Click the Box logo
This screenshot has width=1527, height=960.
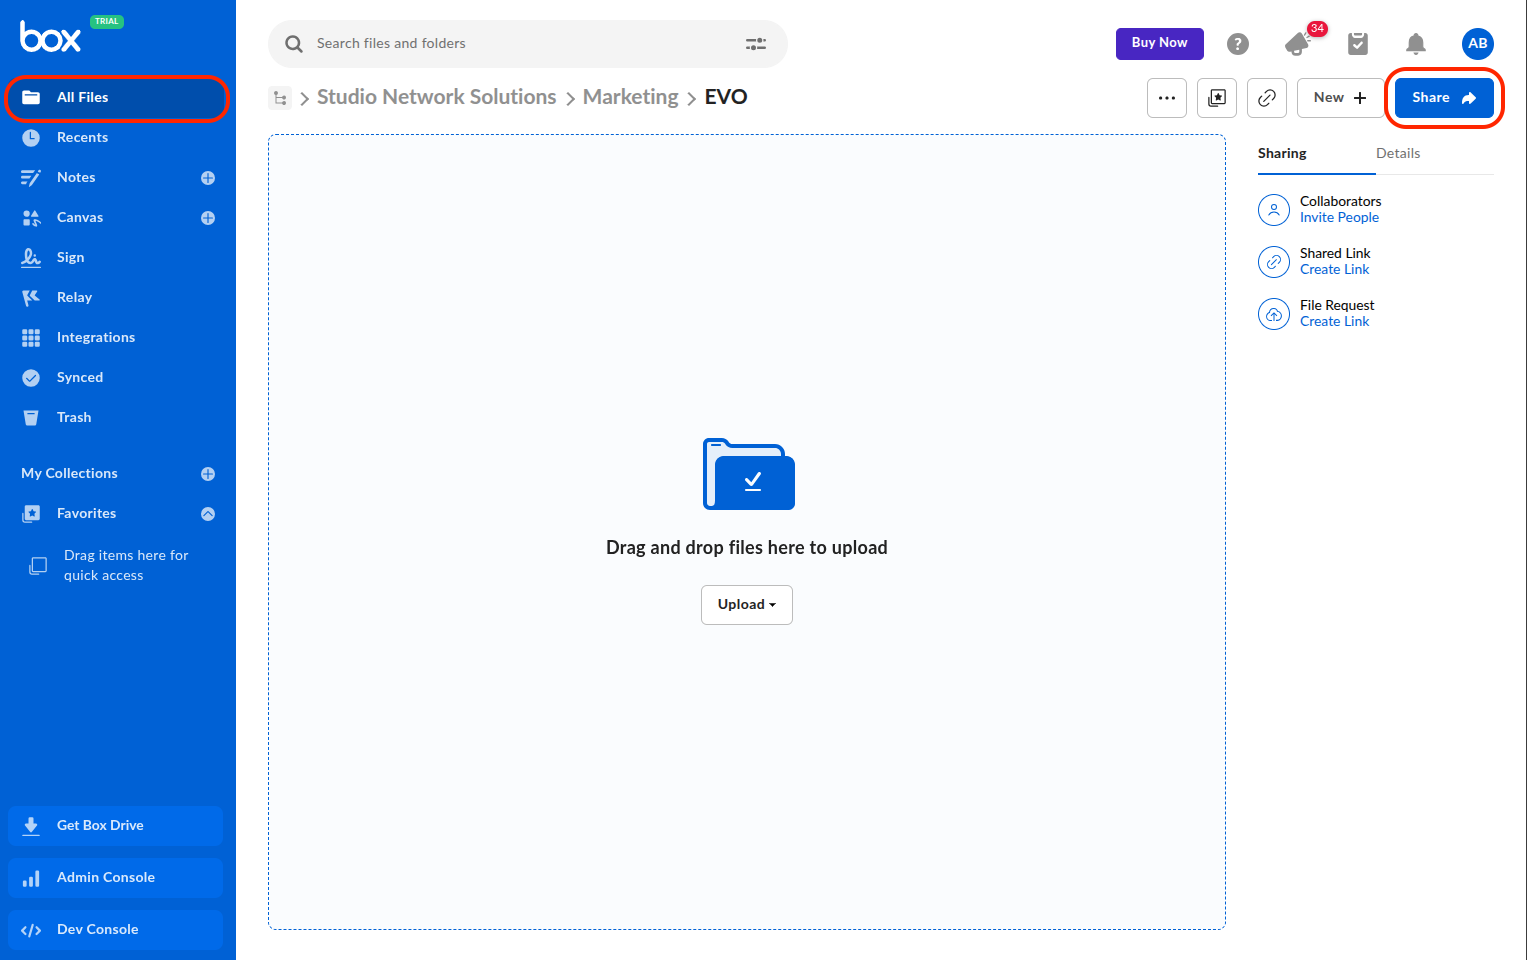(50, 38)
